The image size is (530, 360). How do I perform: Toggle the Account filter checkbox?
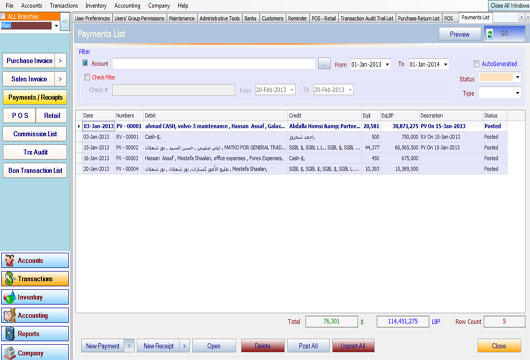pos(85,63)
